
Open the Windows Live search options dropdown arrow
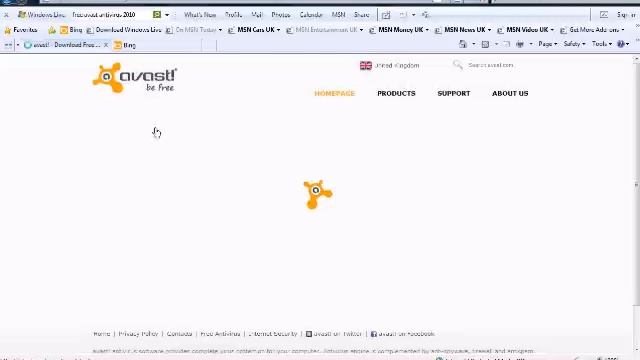click(x=167, y=15)
